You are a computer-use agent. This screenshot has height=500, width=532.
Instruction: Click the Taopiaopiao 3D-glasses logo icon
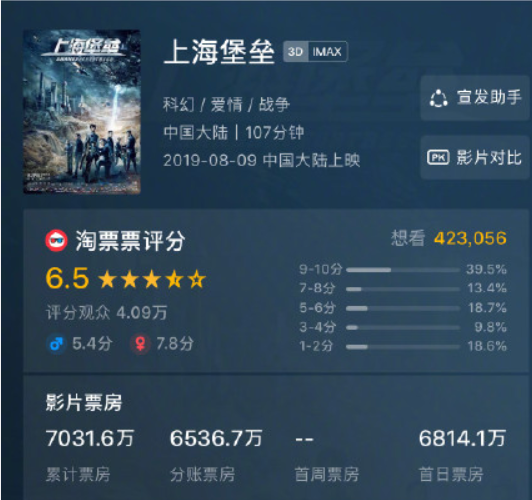(56, 241)
